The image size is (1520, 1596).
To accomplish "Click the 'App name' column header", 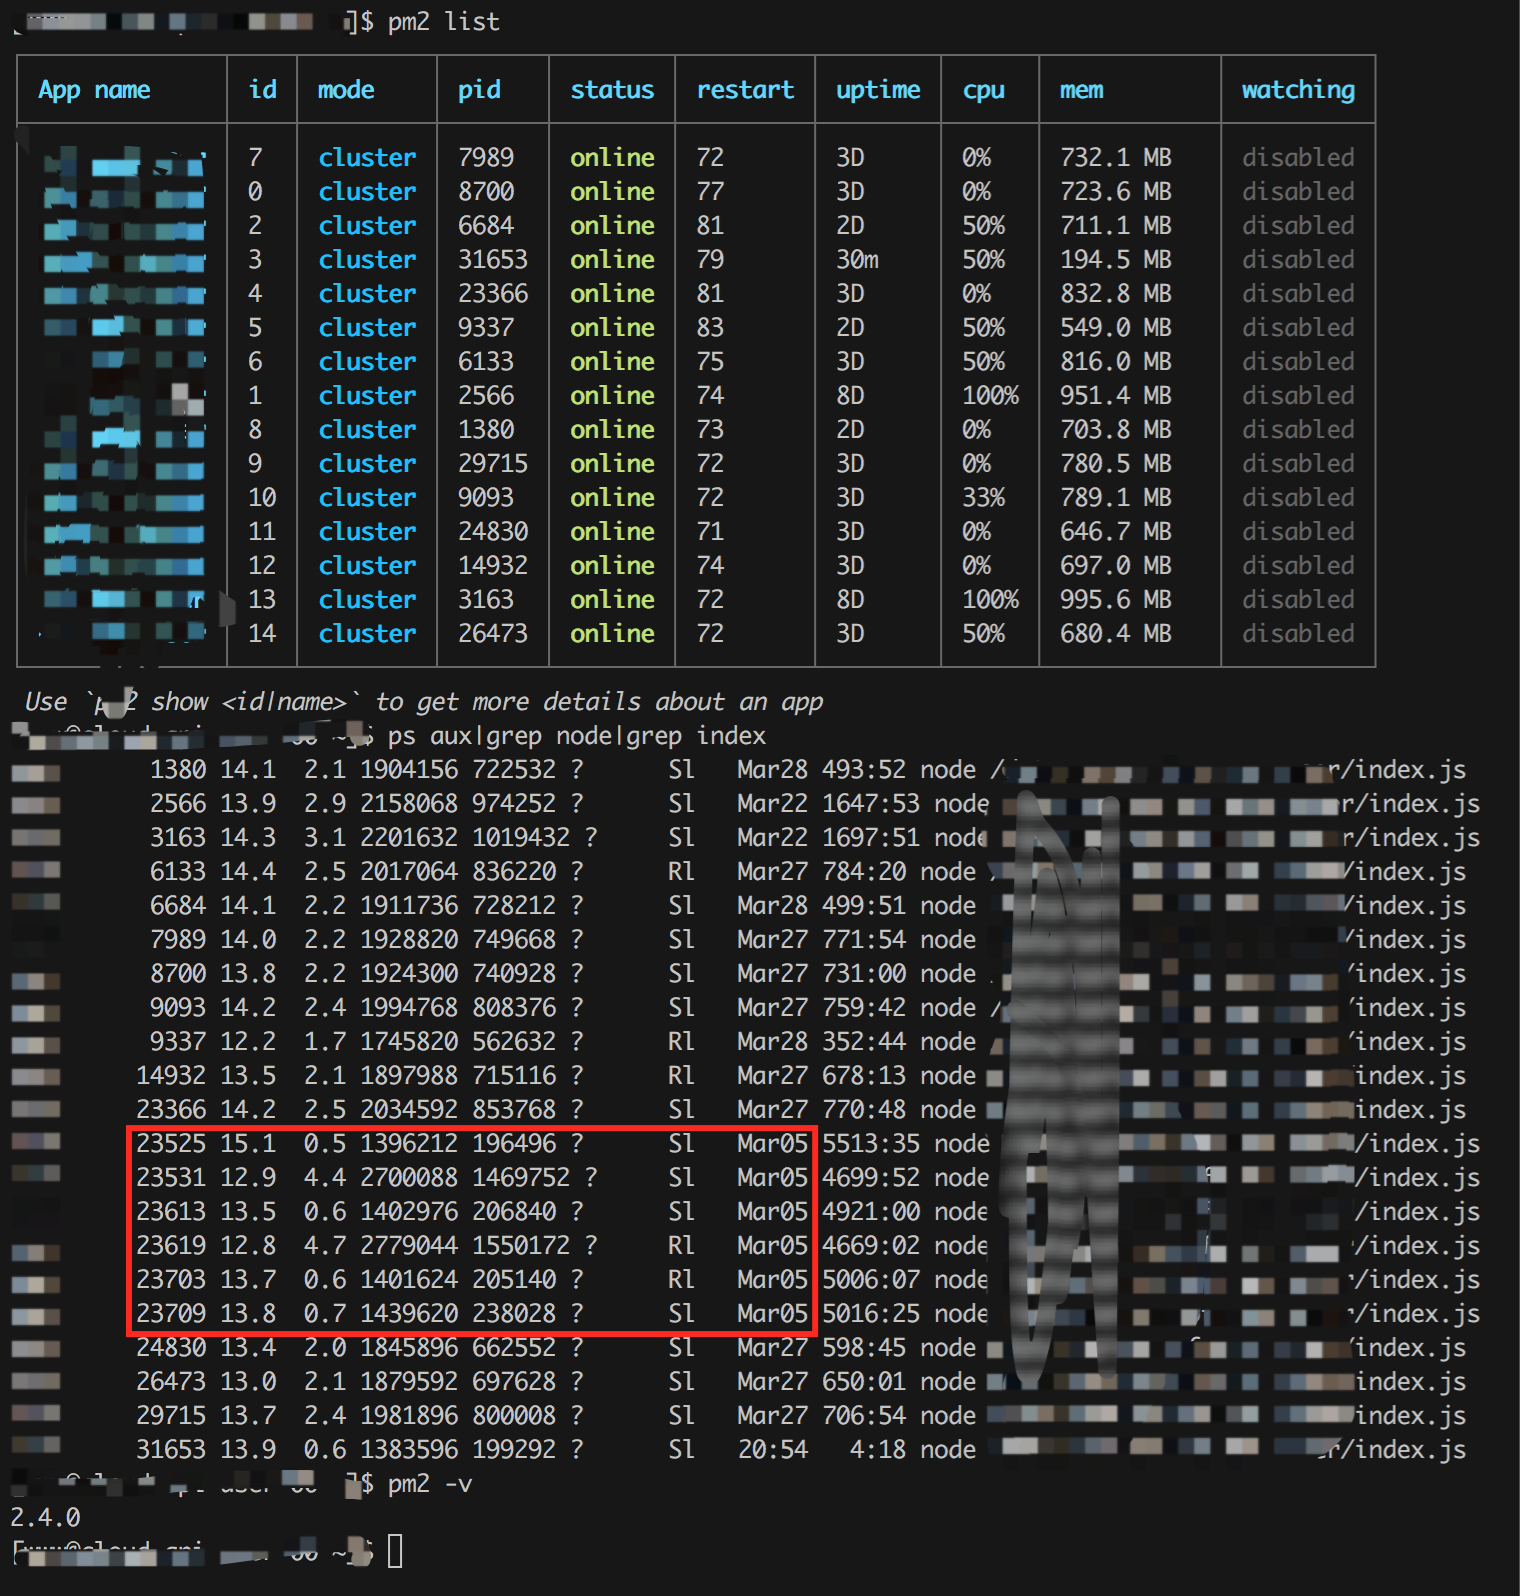I will pyautogui.click(x=94, y=90).
